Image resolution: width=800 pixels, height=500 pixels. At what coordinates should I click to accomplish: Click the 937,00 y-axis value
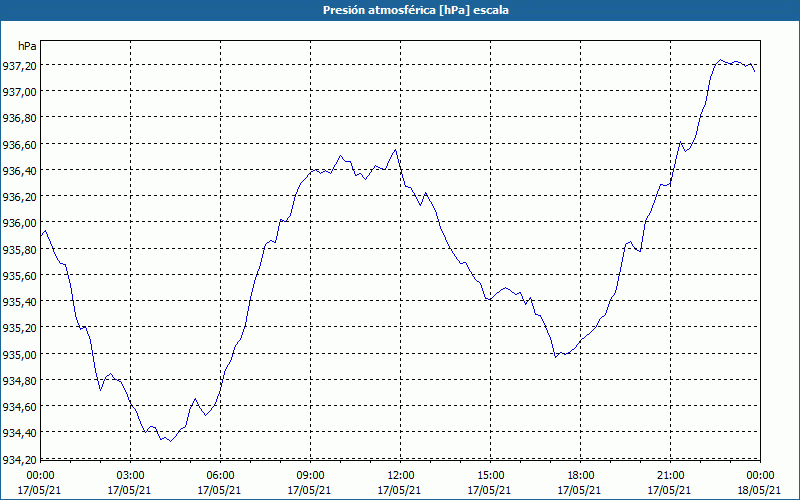pos(20,91)
